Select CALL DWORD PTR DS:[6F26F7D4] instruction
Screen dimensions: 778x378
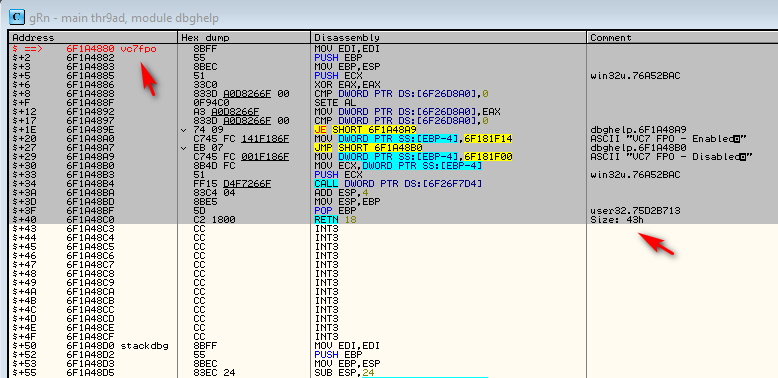397,184
